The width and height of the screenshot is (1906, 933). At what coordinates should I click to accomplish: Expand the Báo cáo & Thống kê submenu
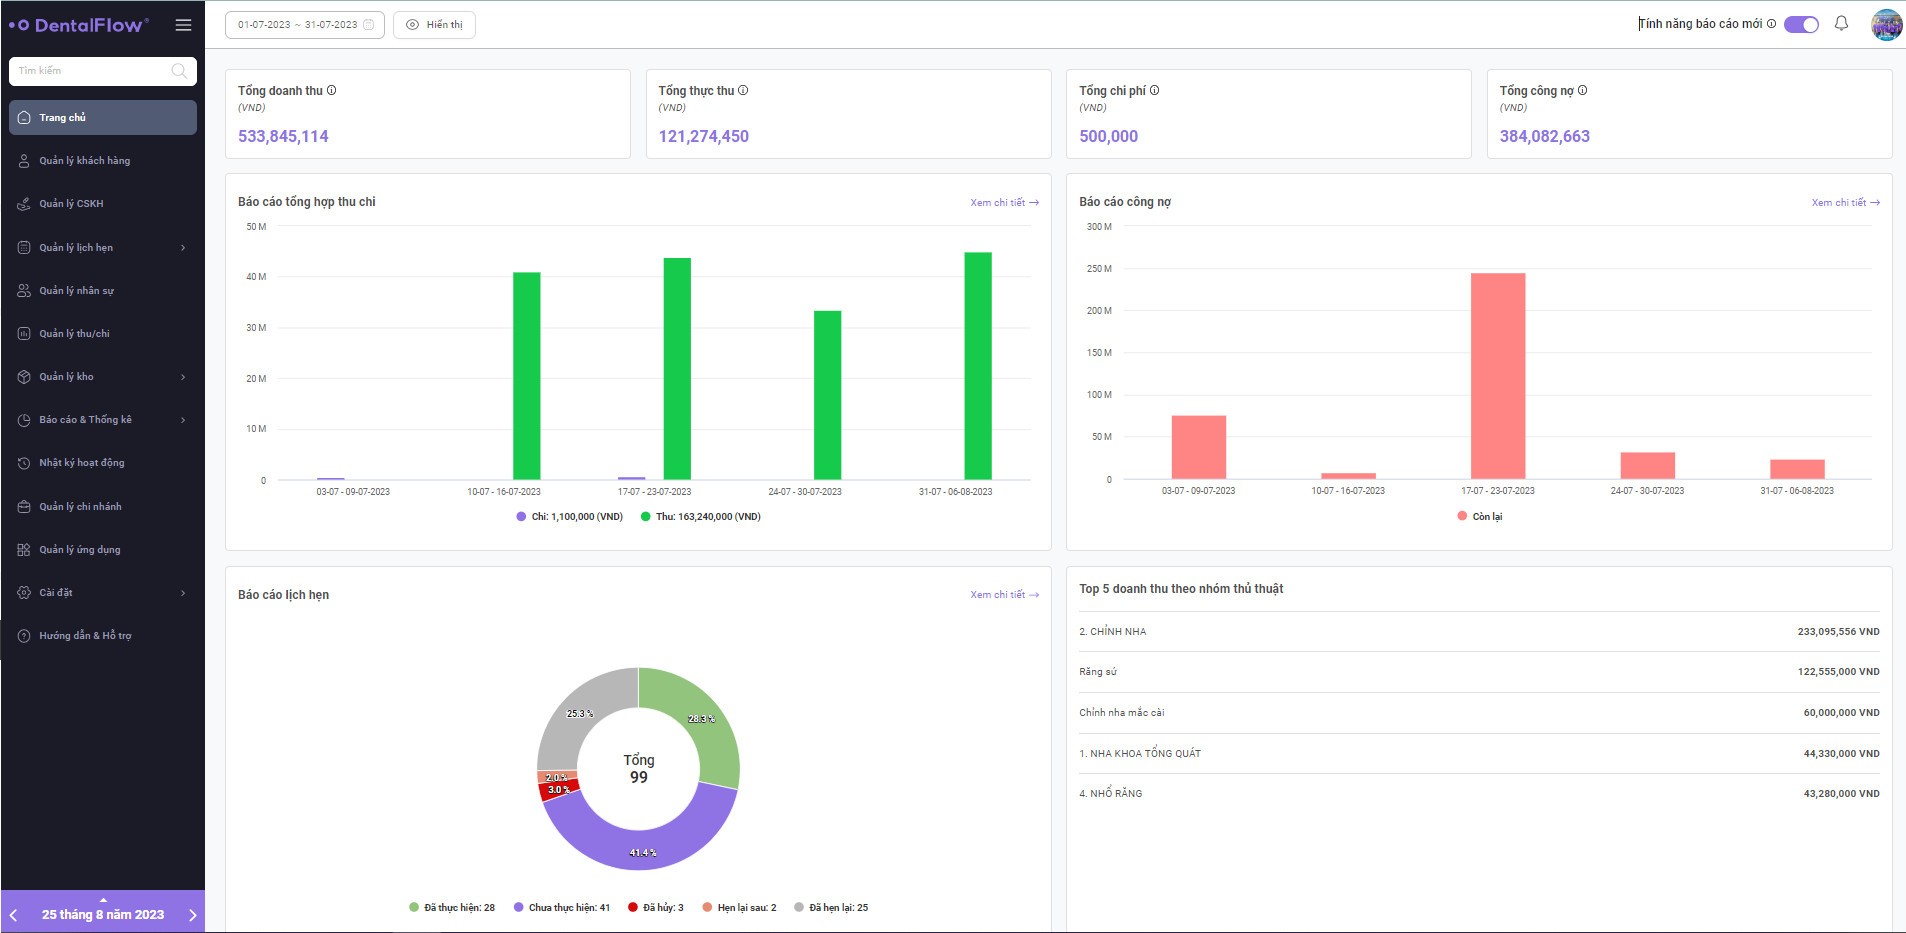[183, 420]
